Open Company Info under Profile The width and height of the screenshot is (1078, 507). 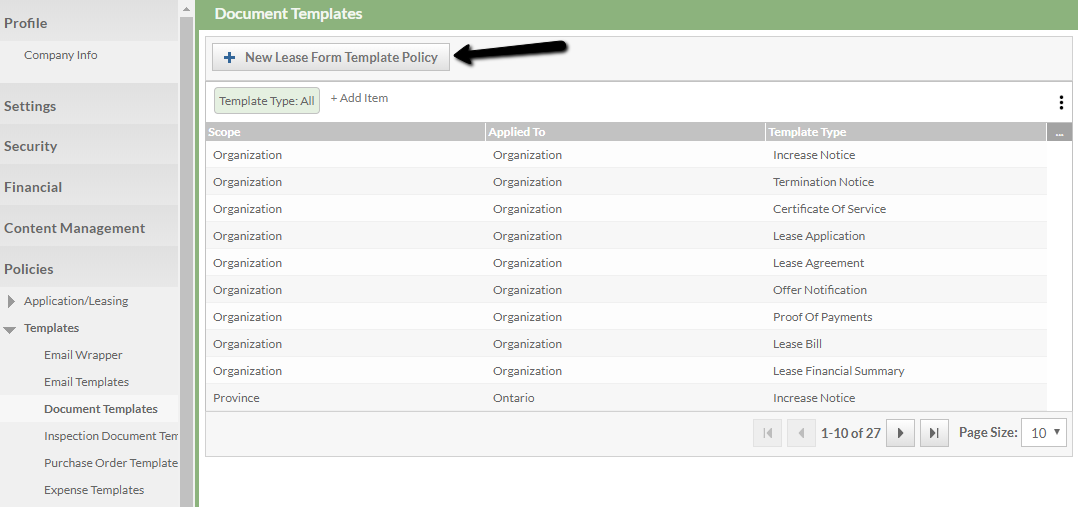[61, 55]
